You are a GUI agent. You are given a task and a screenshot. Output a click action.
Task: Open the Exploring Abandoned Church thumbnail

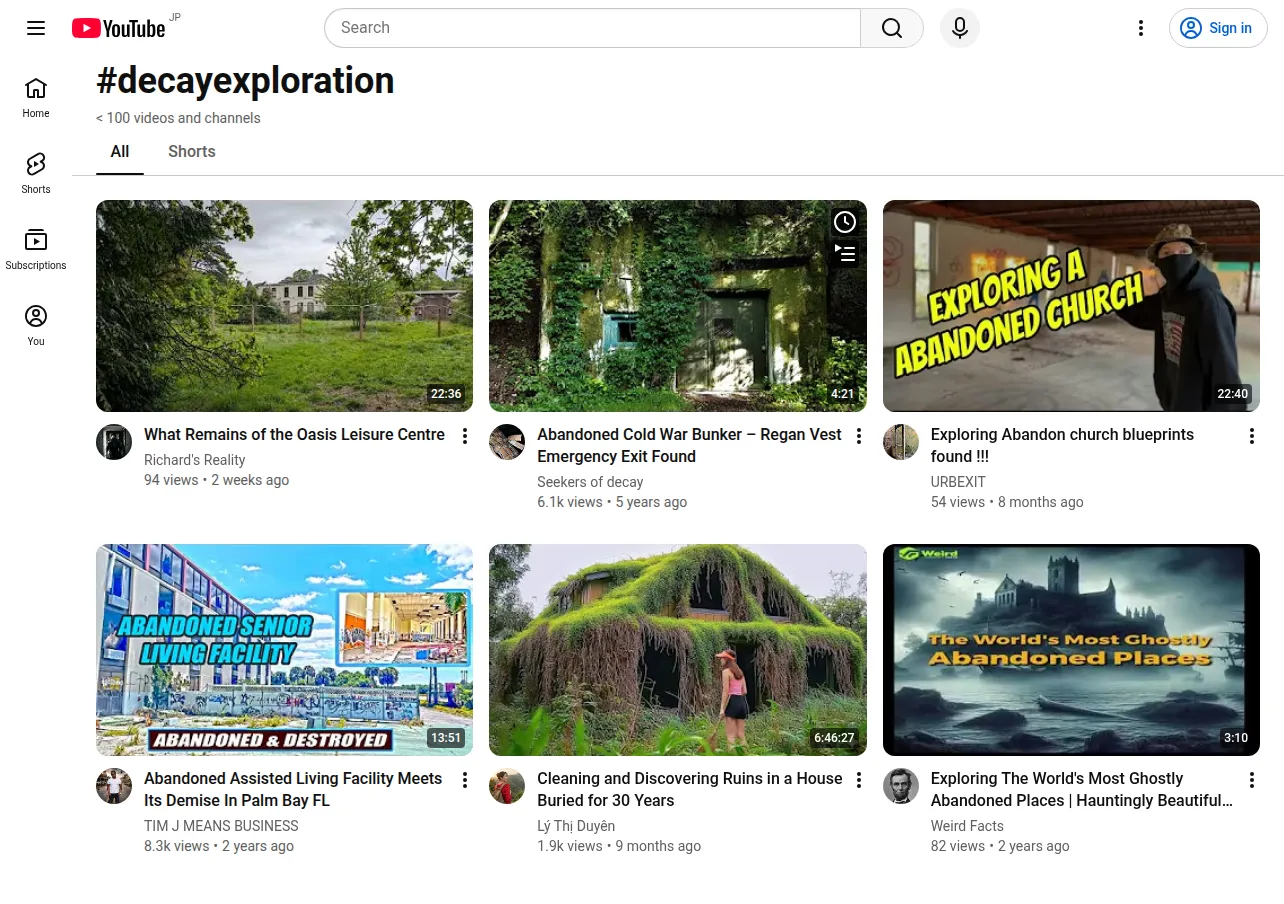(x=1071, y=306)
